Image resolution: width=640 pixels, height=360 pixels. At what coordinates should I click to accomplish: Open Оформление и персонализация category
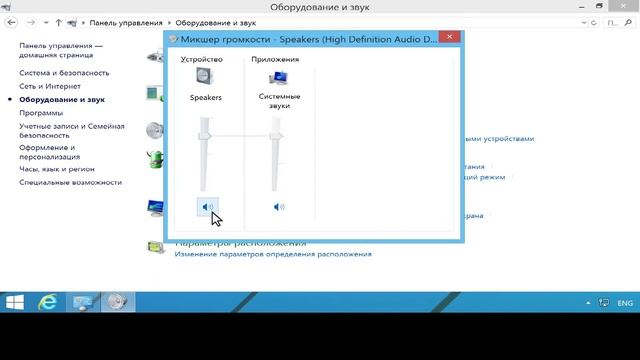pos(49,152)
